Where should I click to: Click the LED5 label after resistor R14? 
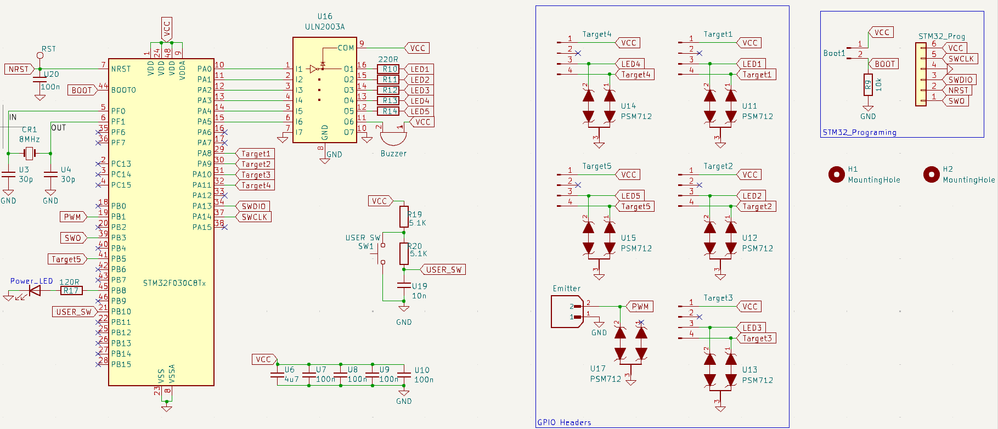[x=419, y=111]
